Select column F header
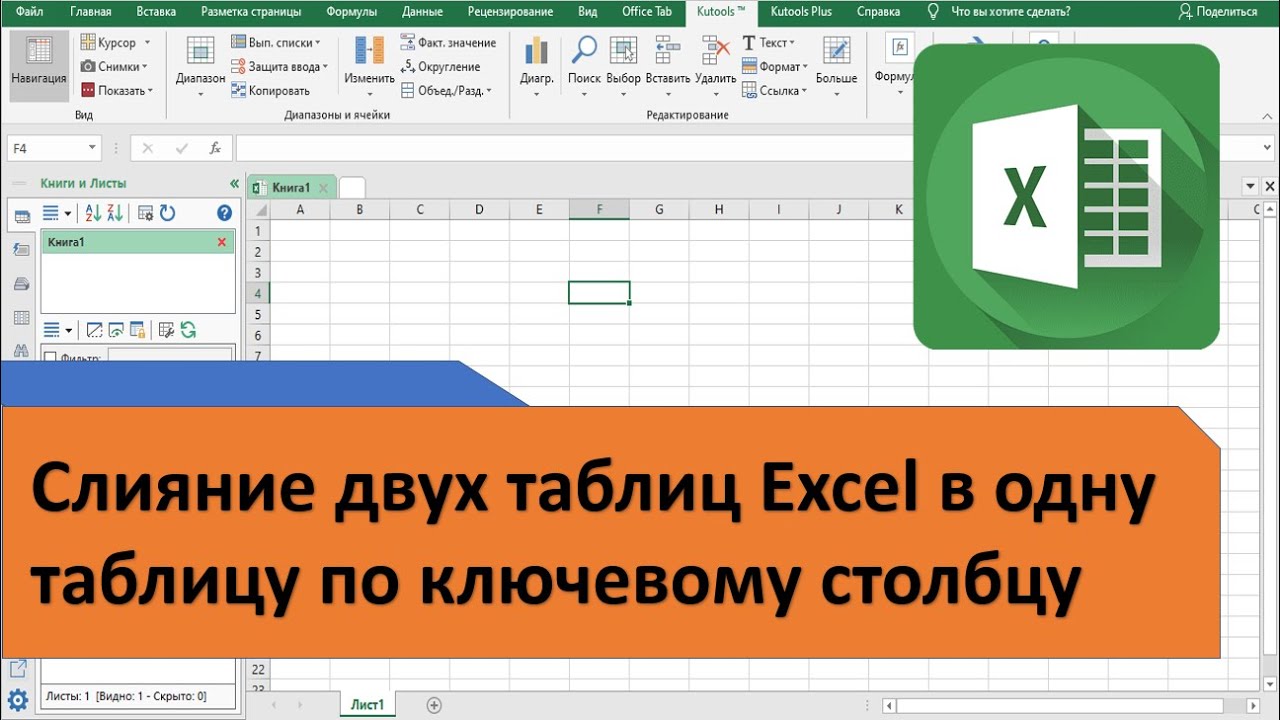 point(599,209)
